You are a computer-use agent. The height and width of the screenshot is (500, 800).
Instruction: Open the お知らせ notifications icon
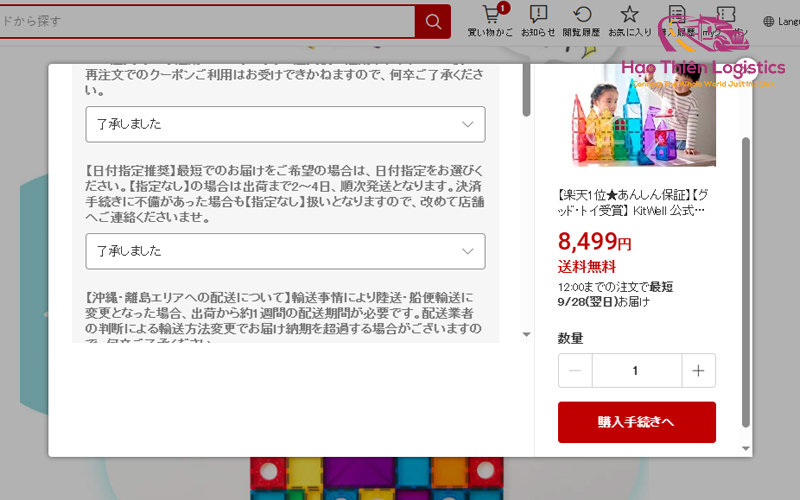[x=538, y=14]
